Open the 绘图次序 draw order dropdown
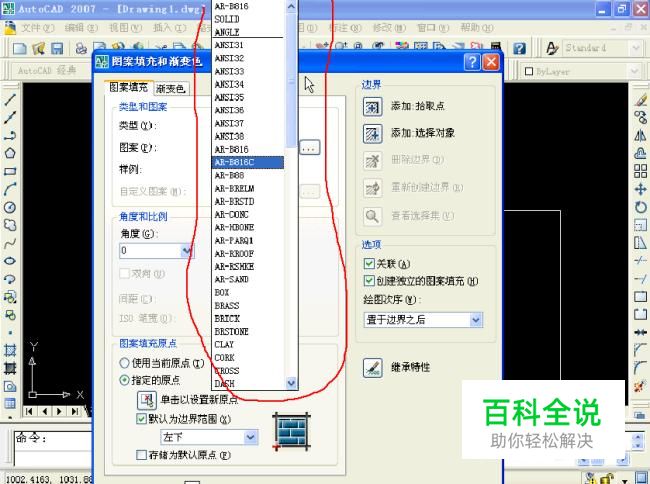Image resolution: width=650 pixels, height=484 pixels. [476, 320]
